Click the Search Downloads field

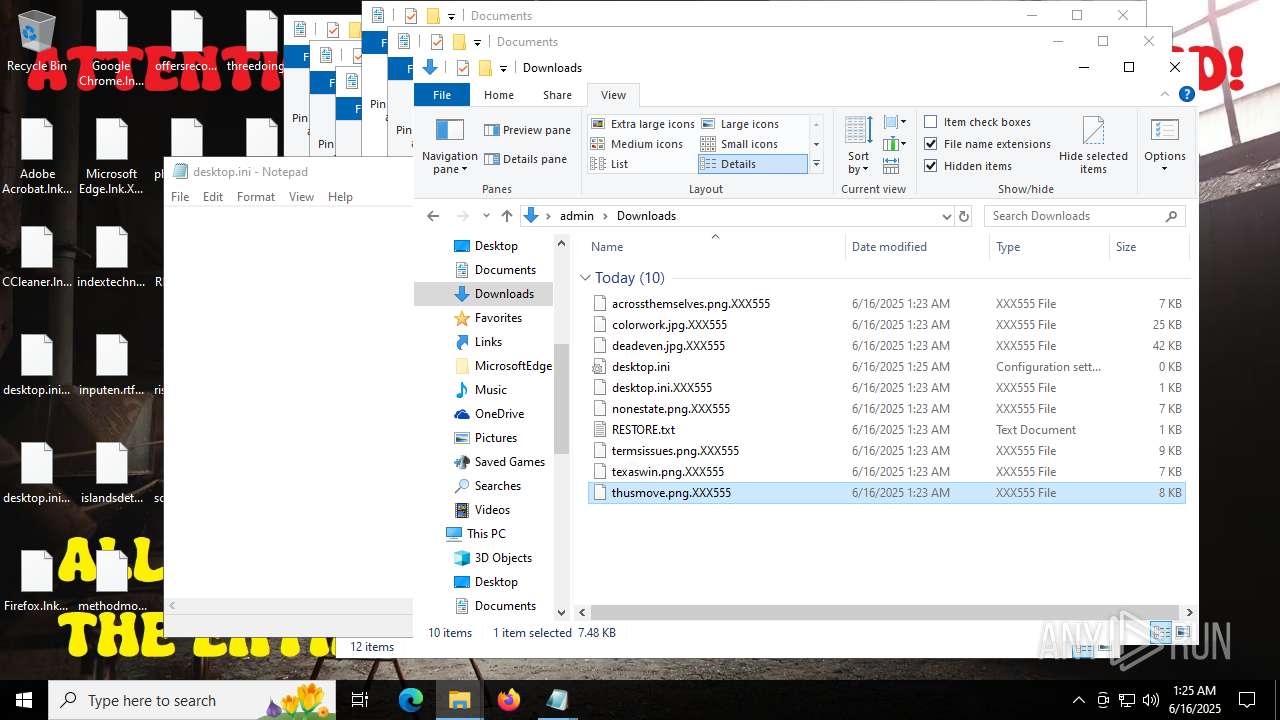pyautogui.click(x=1075, y=216)
